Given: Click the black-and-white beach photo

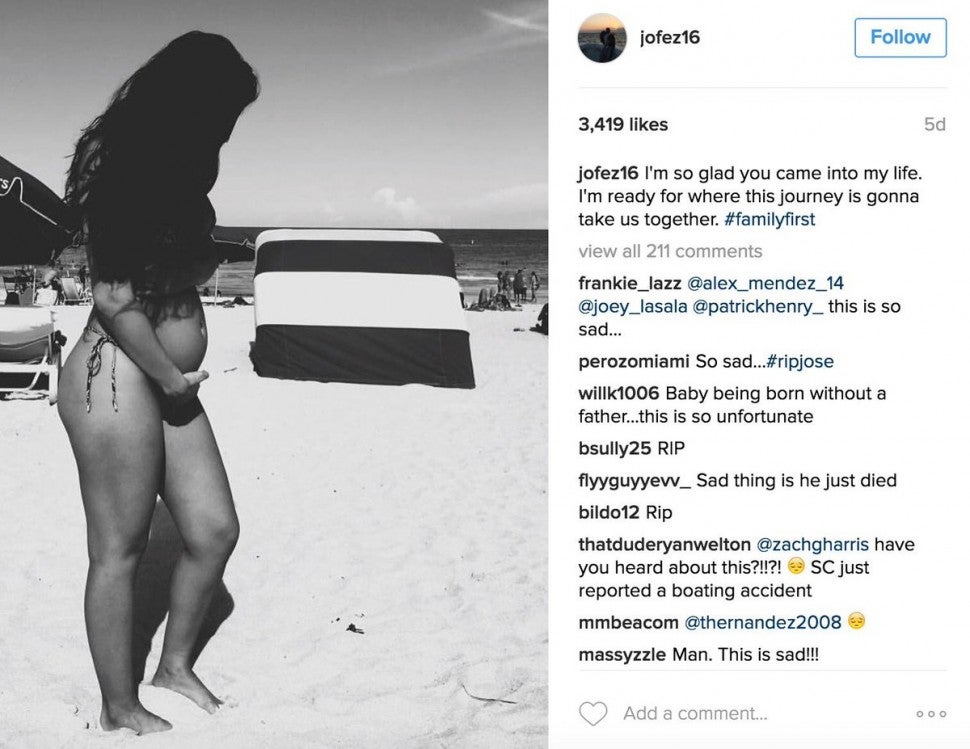Looking at the screenshot, I should pos(274,374).
